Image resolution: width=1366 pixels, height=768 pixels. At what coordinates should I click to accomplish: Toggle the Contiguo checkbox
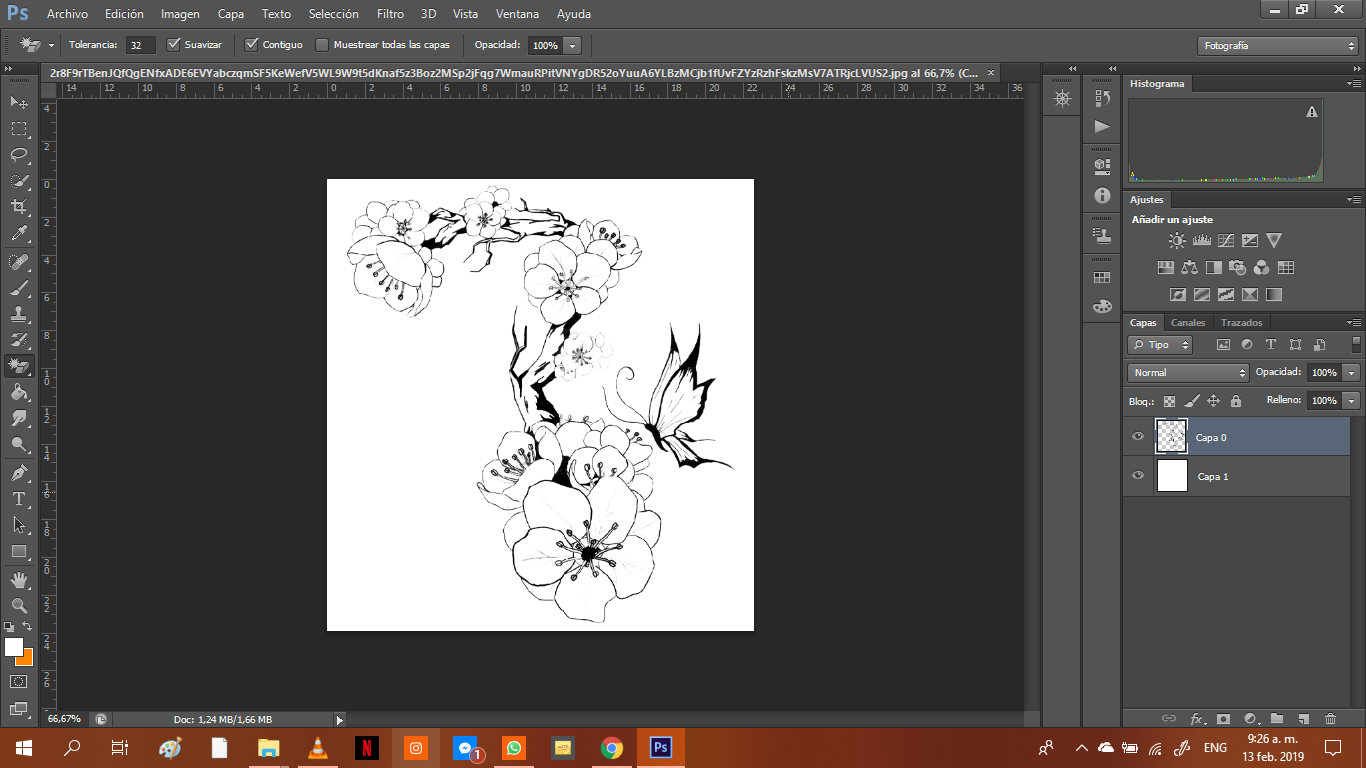[252, 45]
